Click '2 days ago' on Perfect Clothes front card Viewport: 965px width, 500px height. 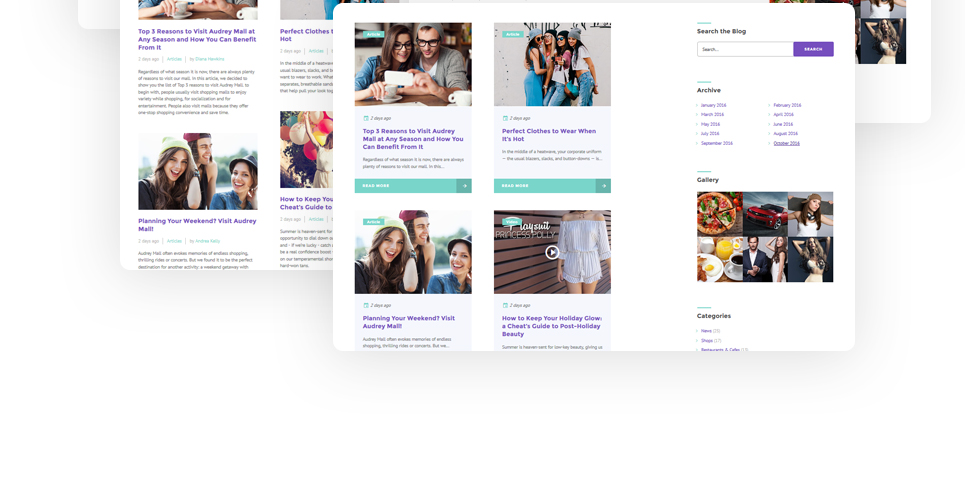pos(520,118)
